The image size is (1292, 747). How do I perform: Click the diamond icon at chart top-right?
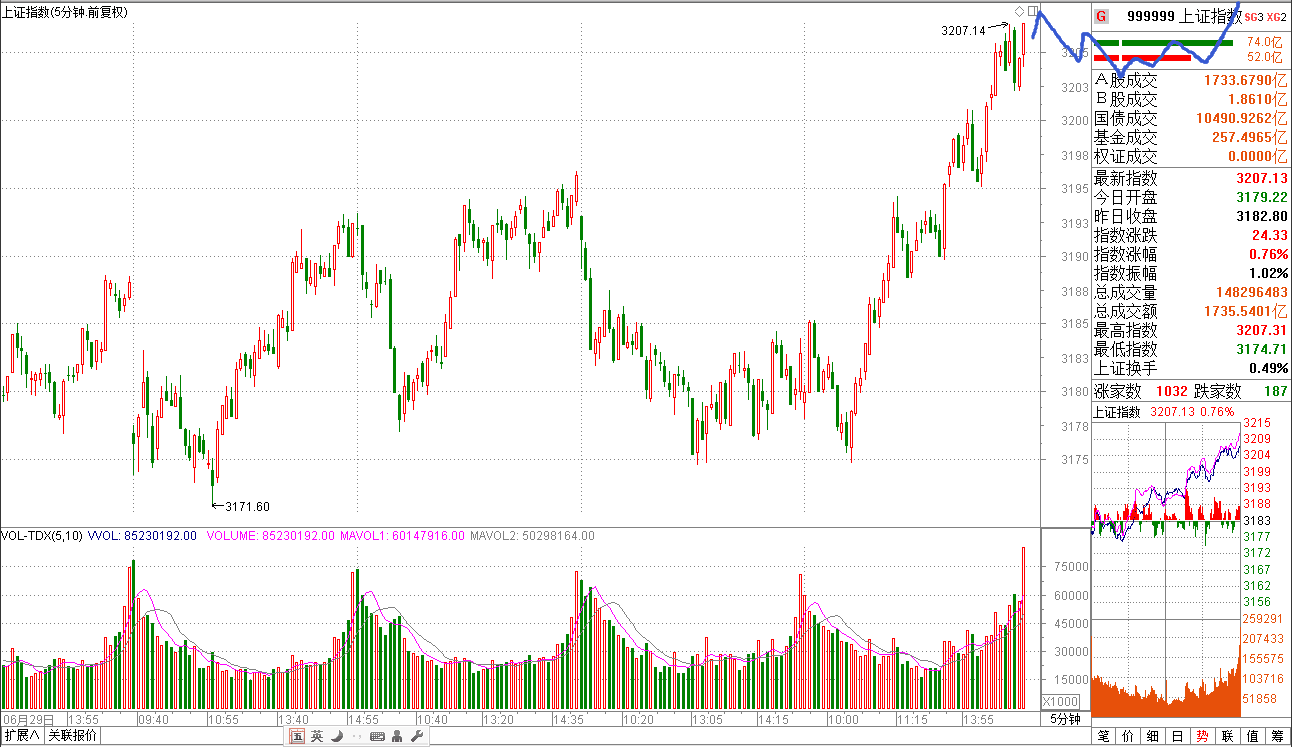click(1019, 11)
